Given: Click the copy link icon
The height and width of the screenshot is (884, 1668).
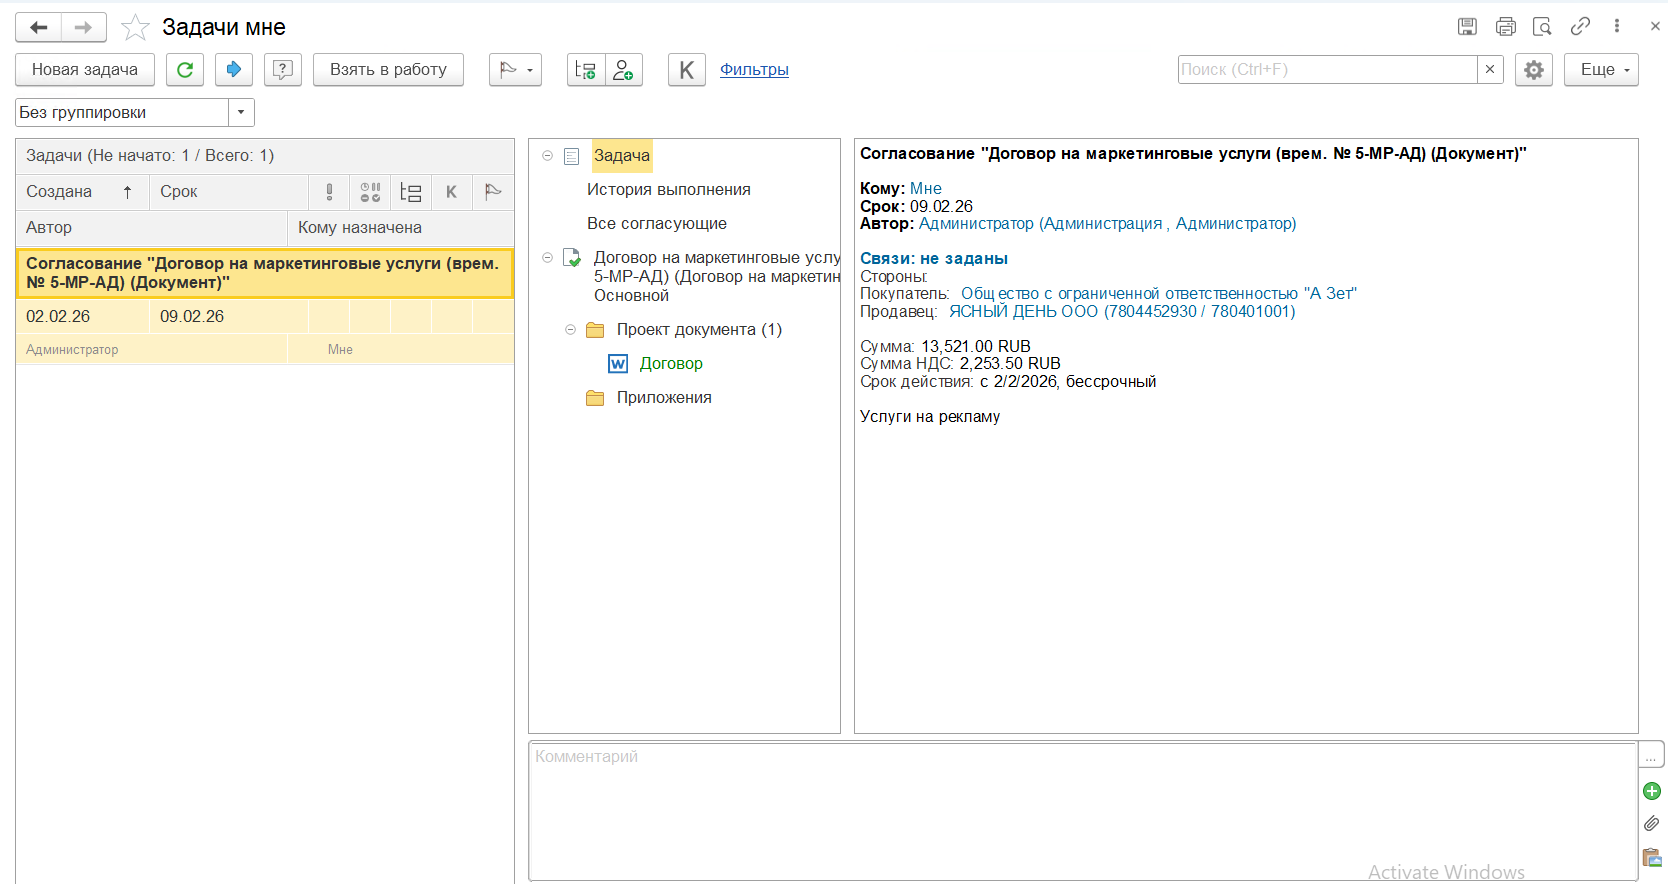Looking at the screenshot, I should [1580, 27].
